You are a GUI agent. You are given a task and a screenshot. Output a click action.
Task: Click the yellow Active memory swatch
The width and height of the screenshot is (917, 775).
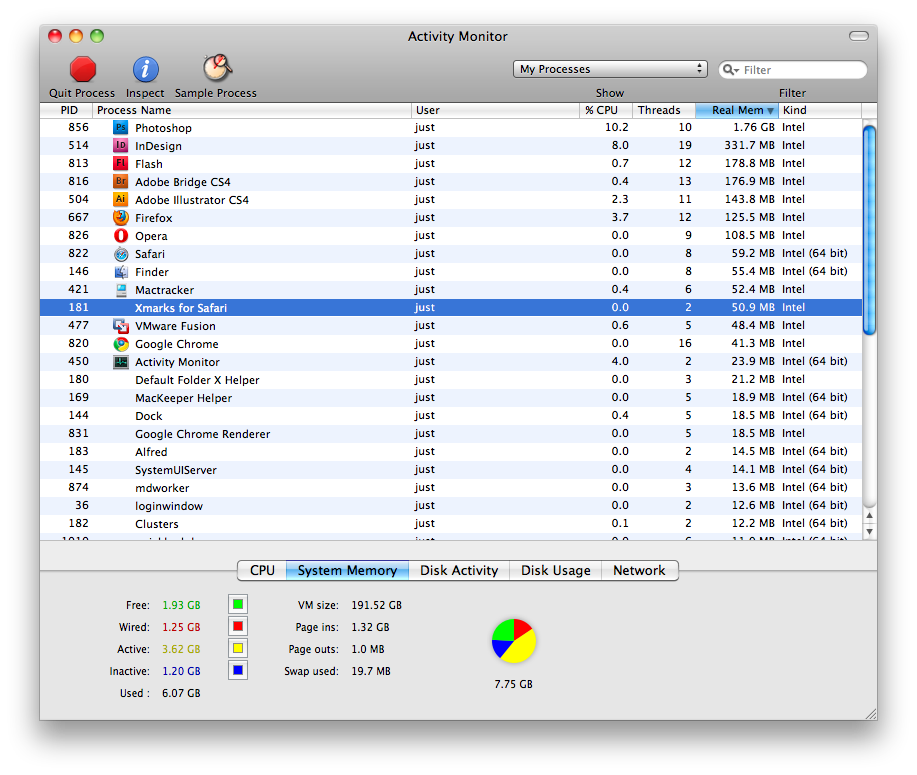pyautogui.click(x=238, y=648)
